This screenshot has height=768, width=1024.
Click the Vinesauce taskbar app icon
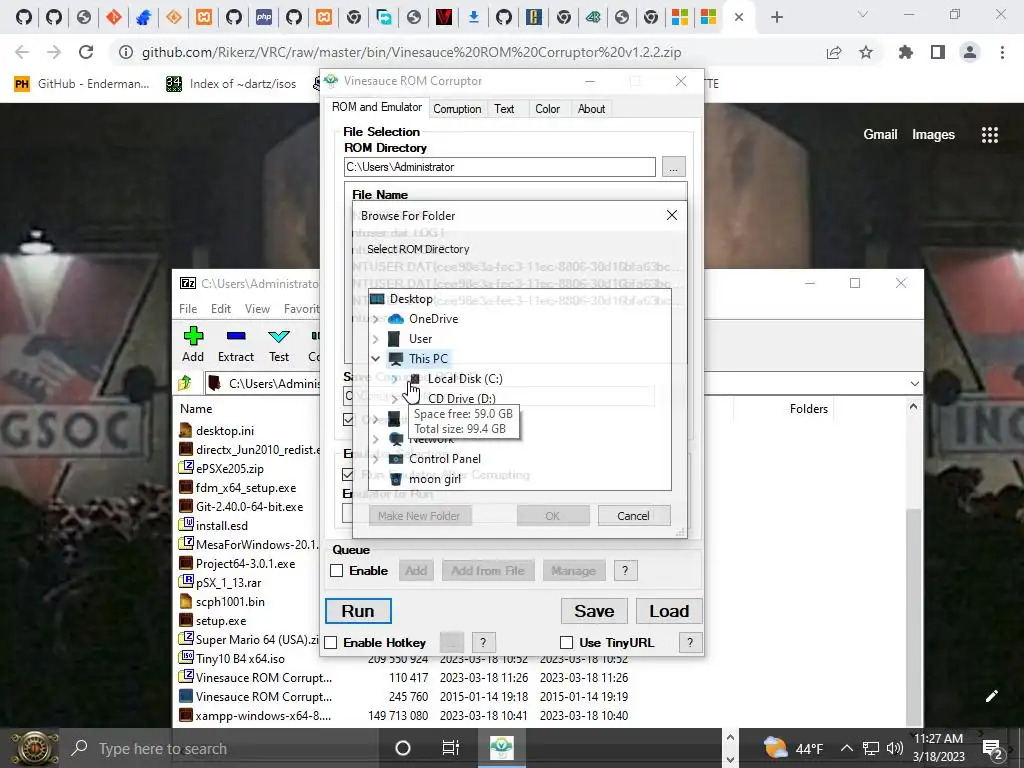click(502, 748)
